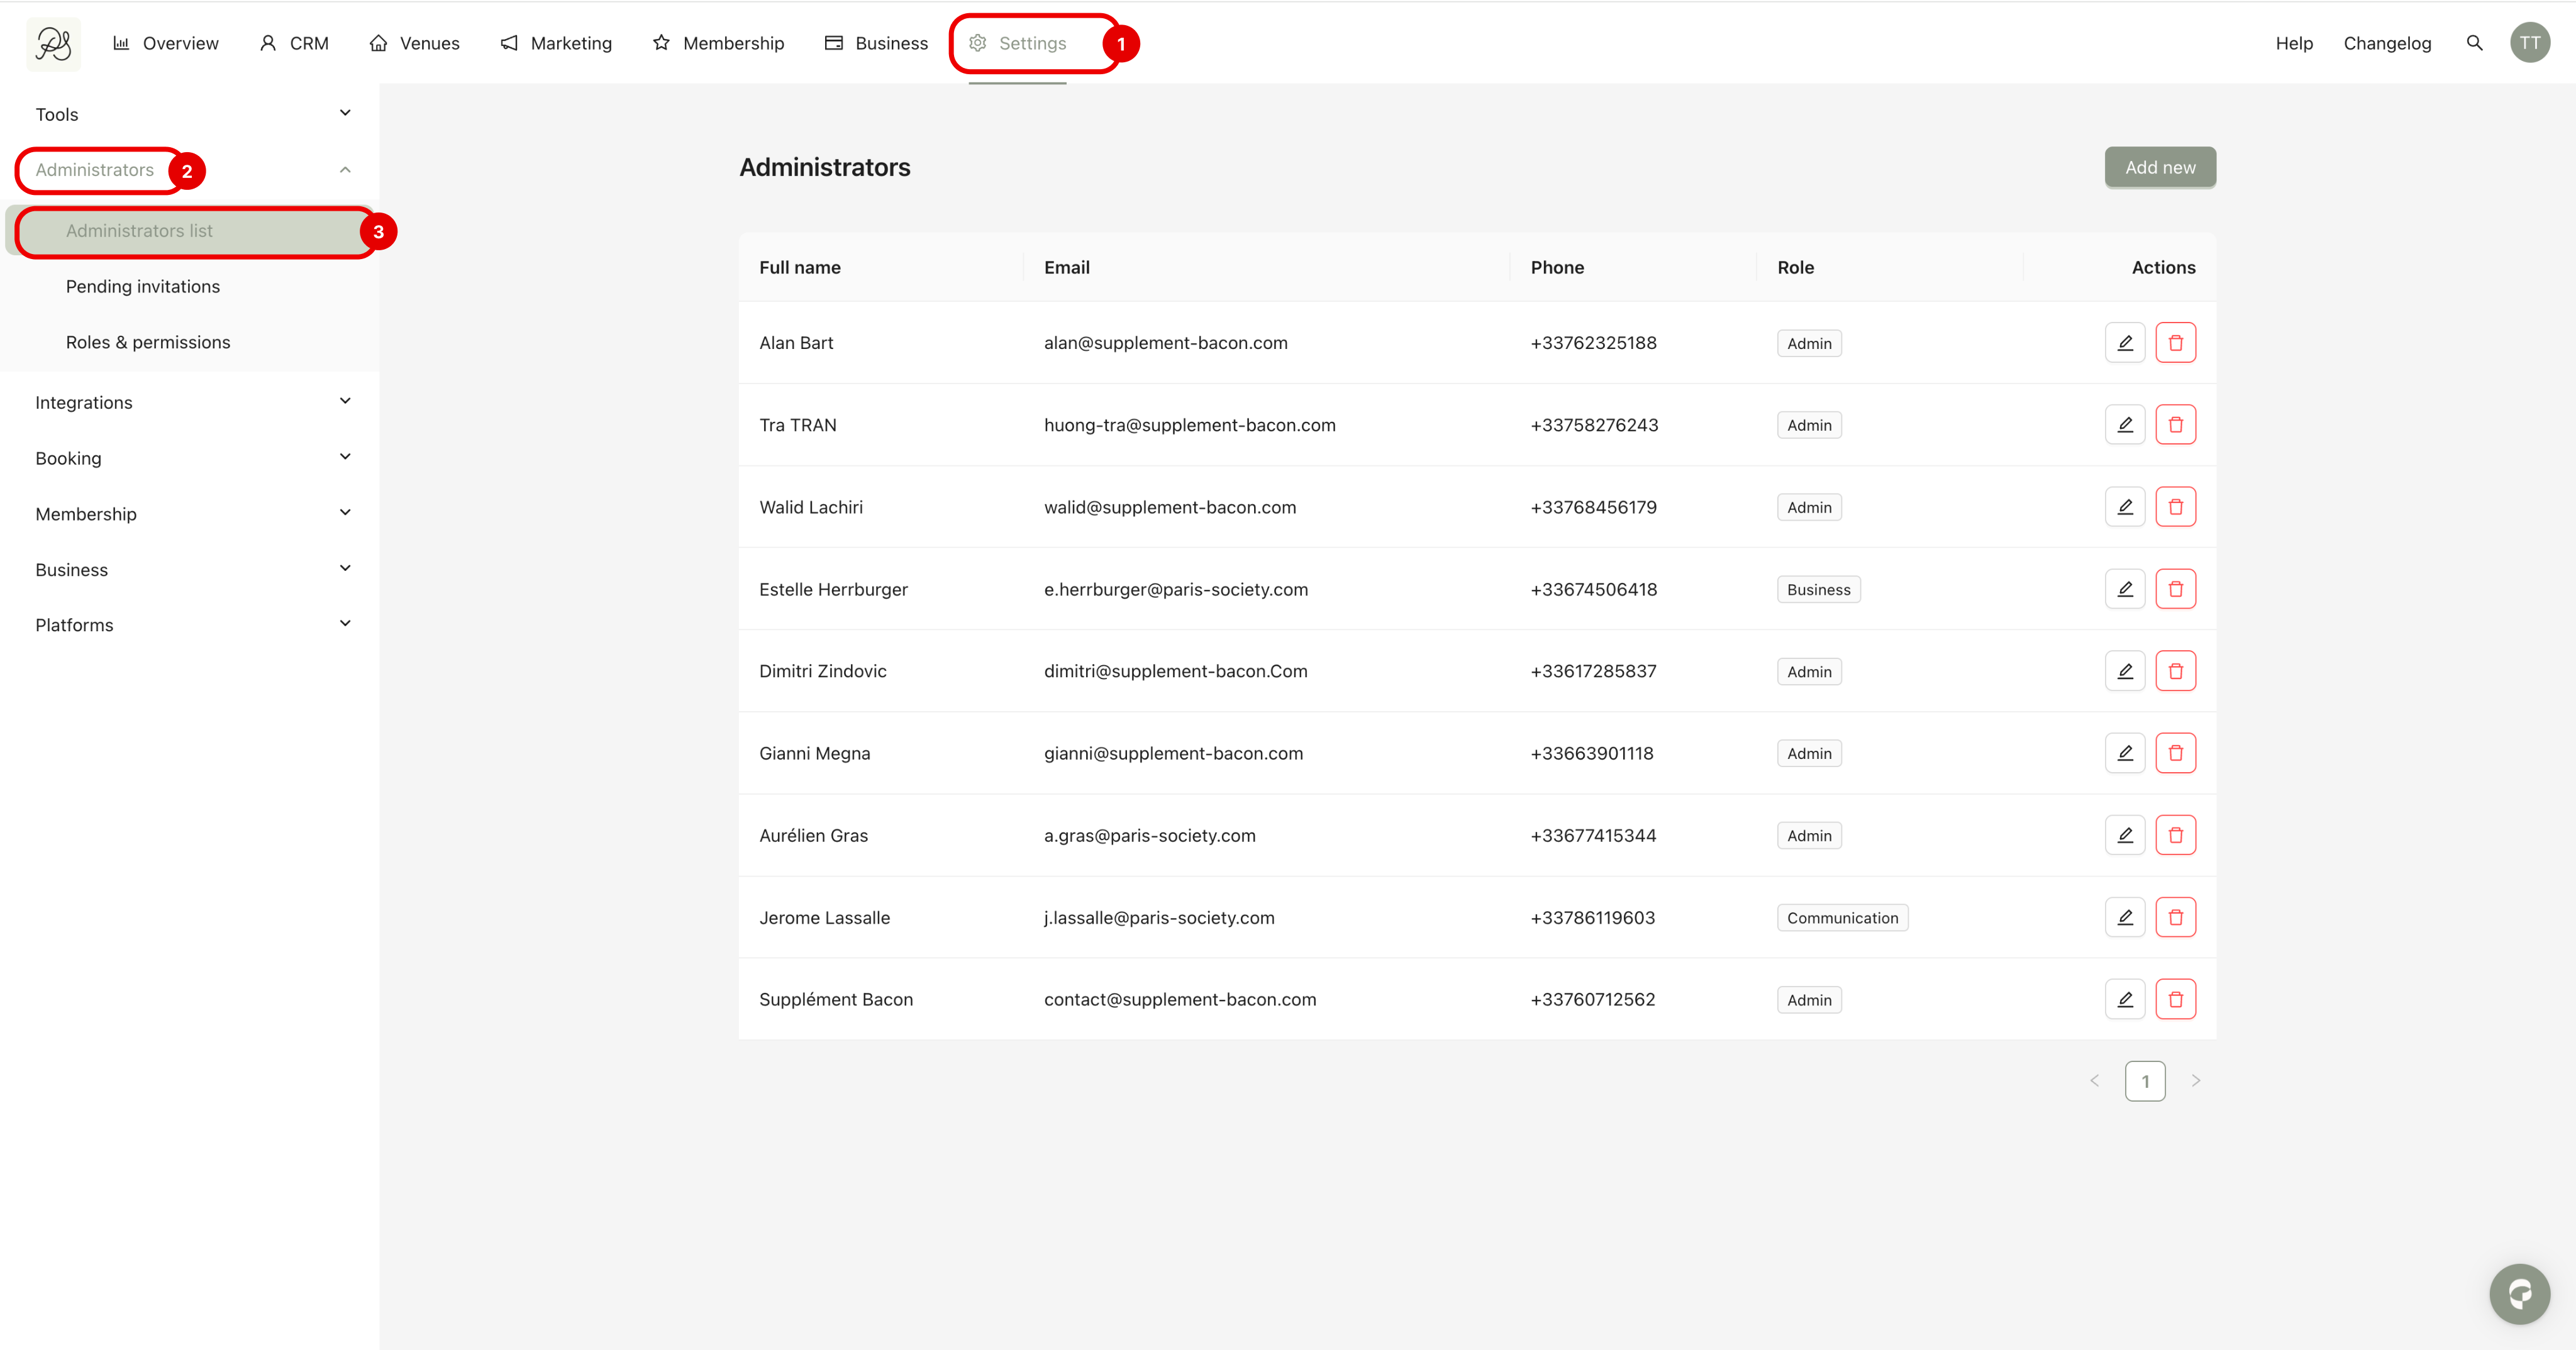Open the Changelog link
The width and height of the screenshot is (2576, 1350).
(x=2387, y=43)
